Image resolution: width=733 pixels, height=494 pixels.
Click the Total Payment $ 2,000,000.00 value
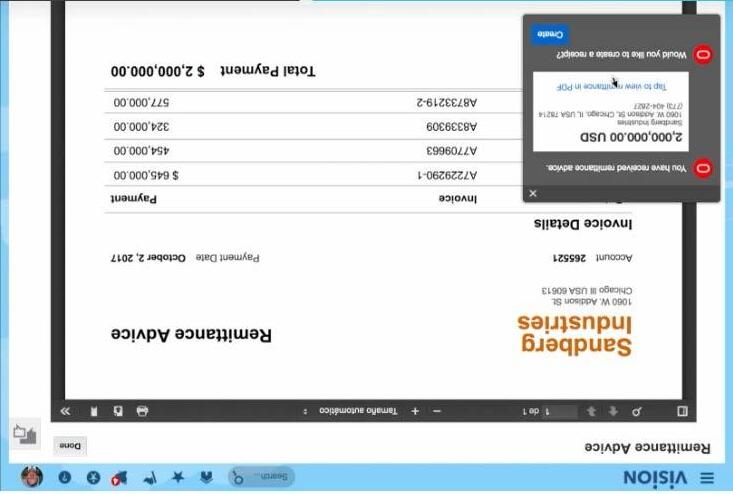click(x=158, y=71)
